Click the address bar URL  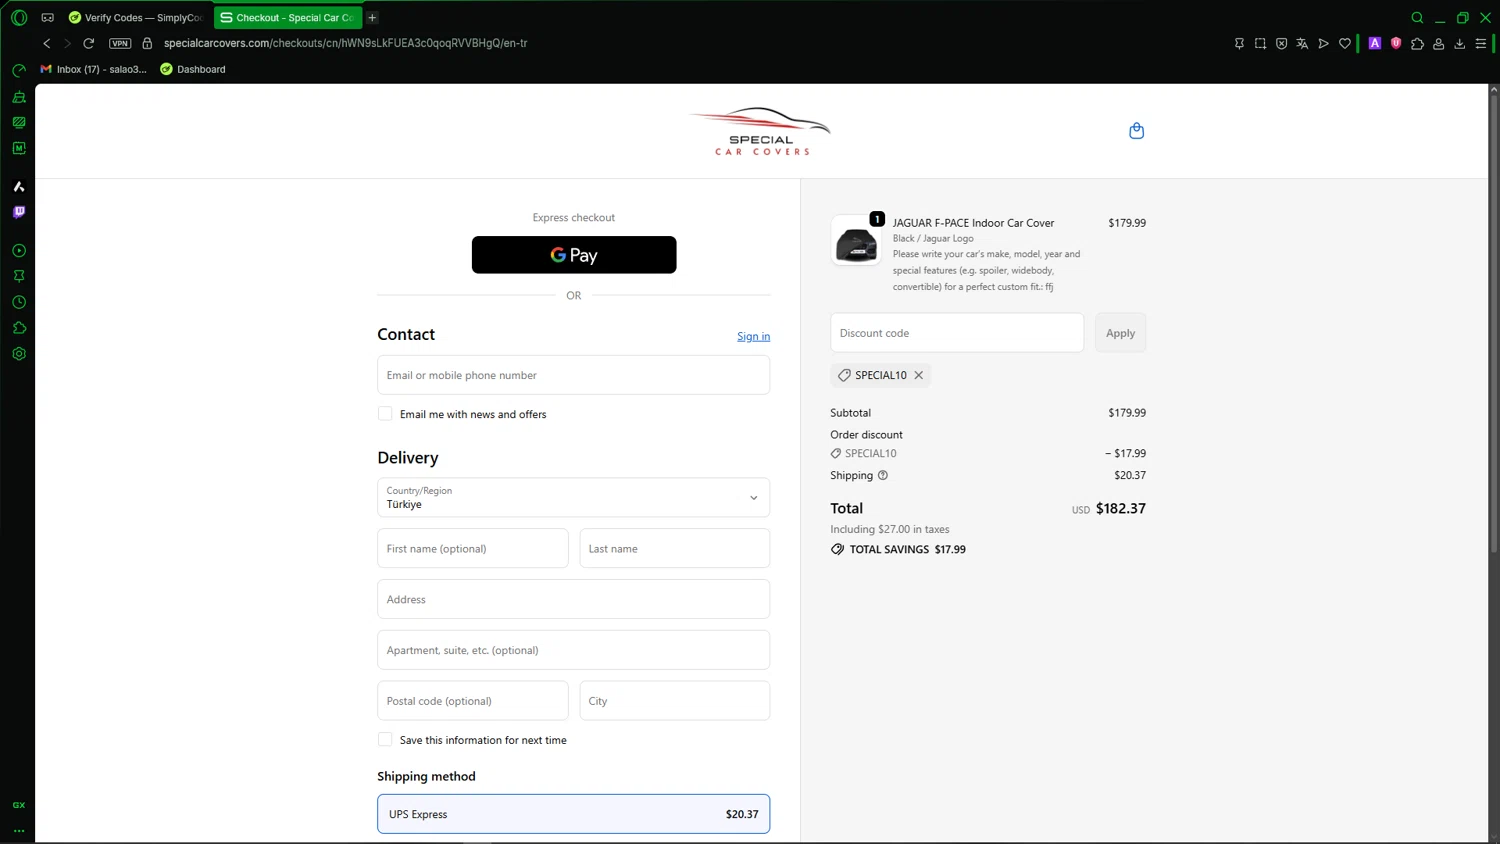[x=345, y=43]
